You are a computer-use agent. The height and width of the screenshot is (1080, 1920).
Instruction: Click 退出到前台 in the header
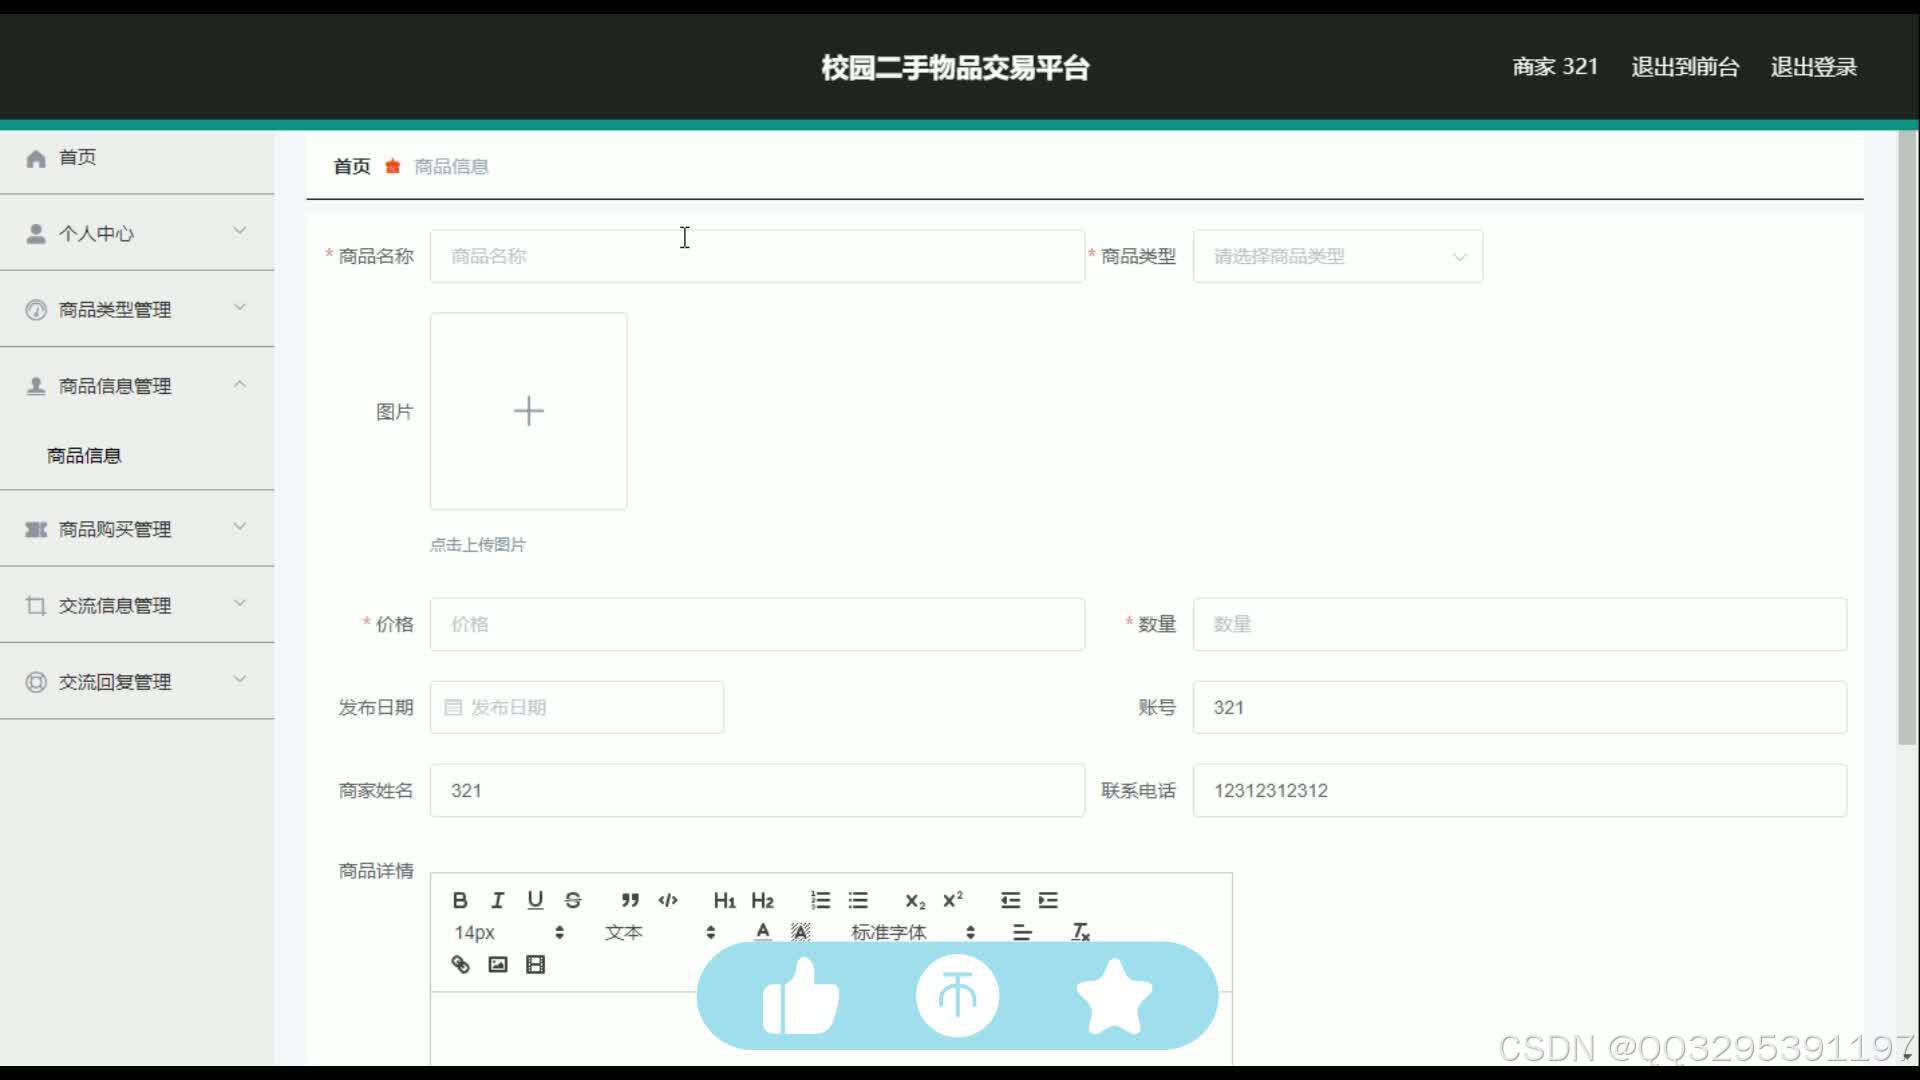click(1685, 67)
